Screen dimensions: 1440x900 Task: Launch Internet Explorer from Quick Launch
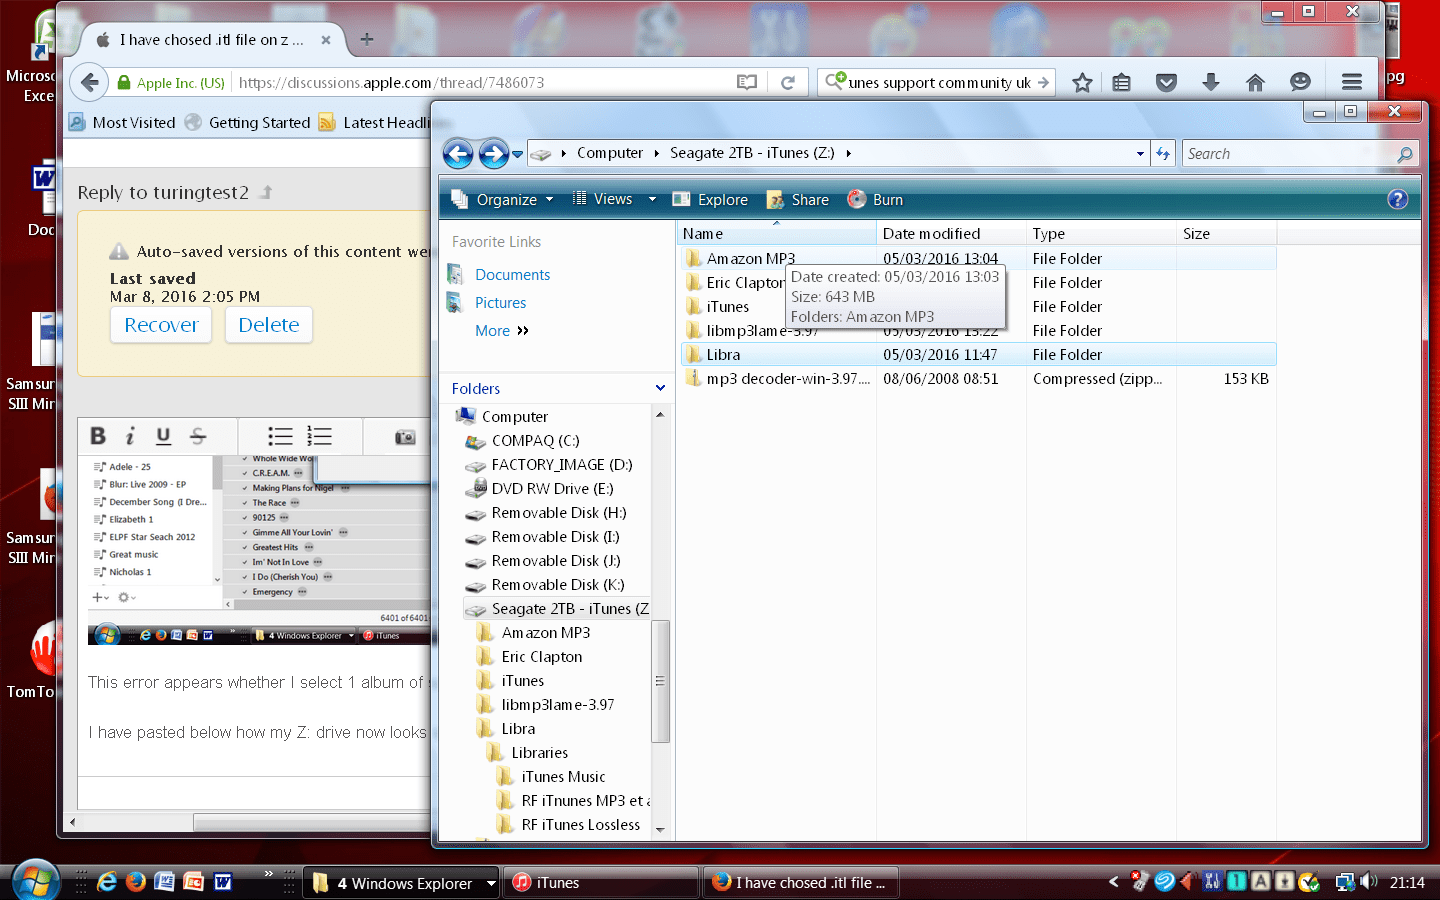[107, 882]
